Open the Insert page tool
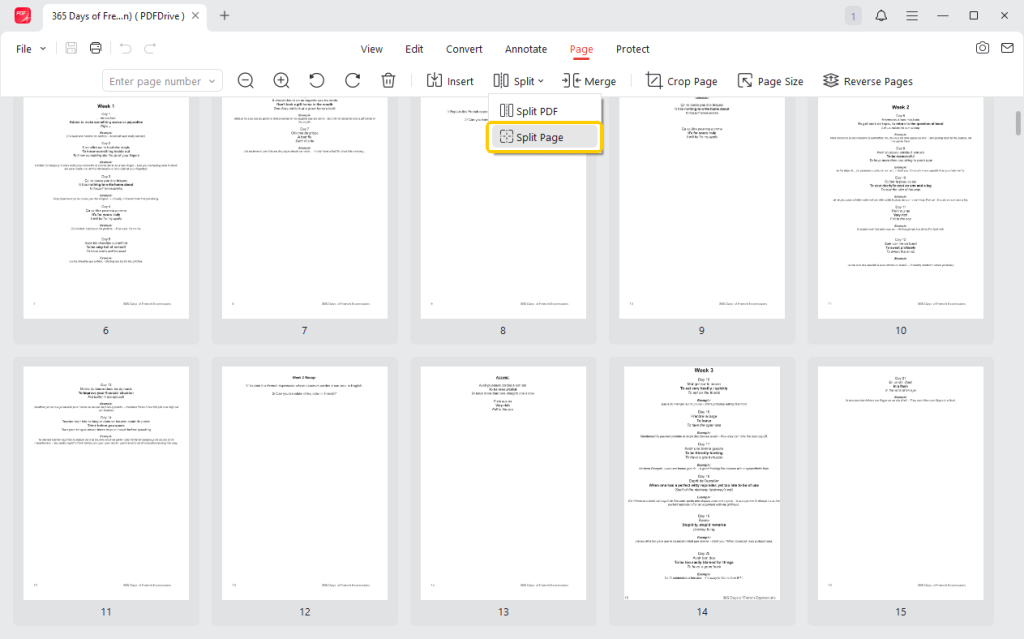 point(450,80)
